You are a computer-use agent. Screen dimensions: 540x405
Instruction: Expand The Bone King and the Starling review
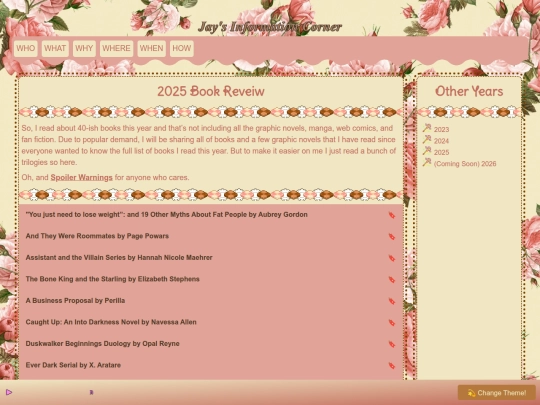tap(211, 279)
